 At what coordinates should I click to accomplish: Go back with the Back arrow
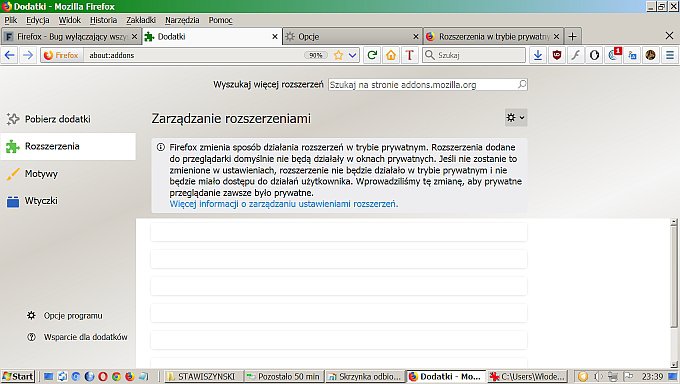10,55
